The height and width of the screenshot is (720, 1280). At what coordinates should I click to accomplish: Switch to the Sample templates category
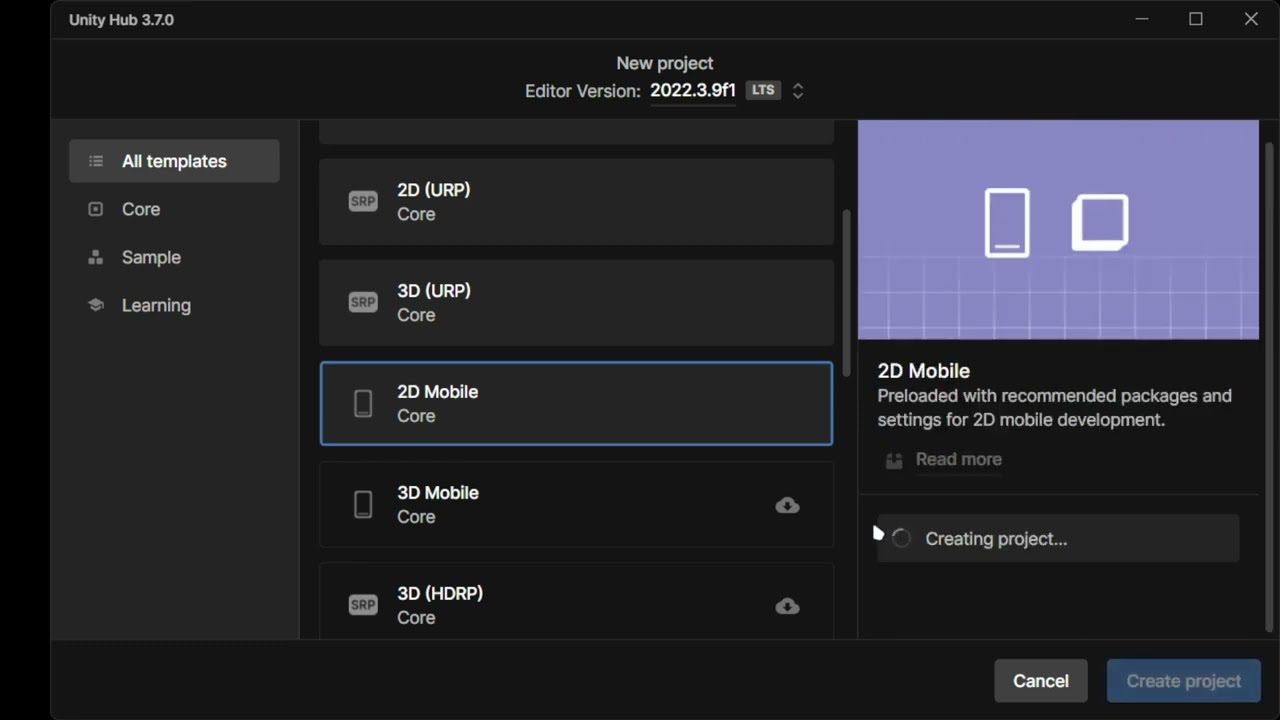click(x=174, y=257)
